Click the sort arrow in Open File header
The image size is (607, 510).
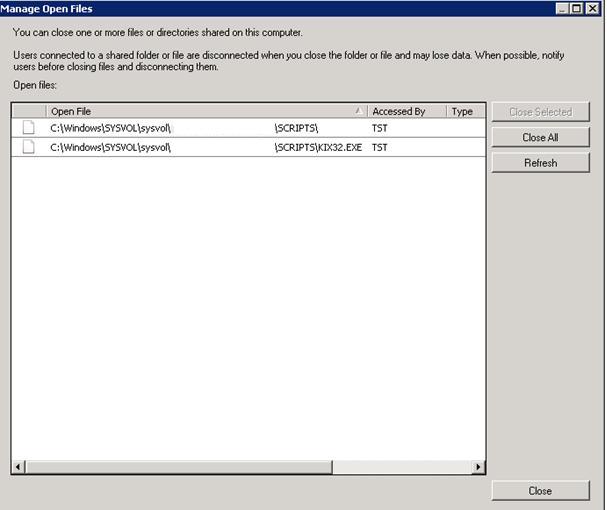pos(359,111)
